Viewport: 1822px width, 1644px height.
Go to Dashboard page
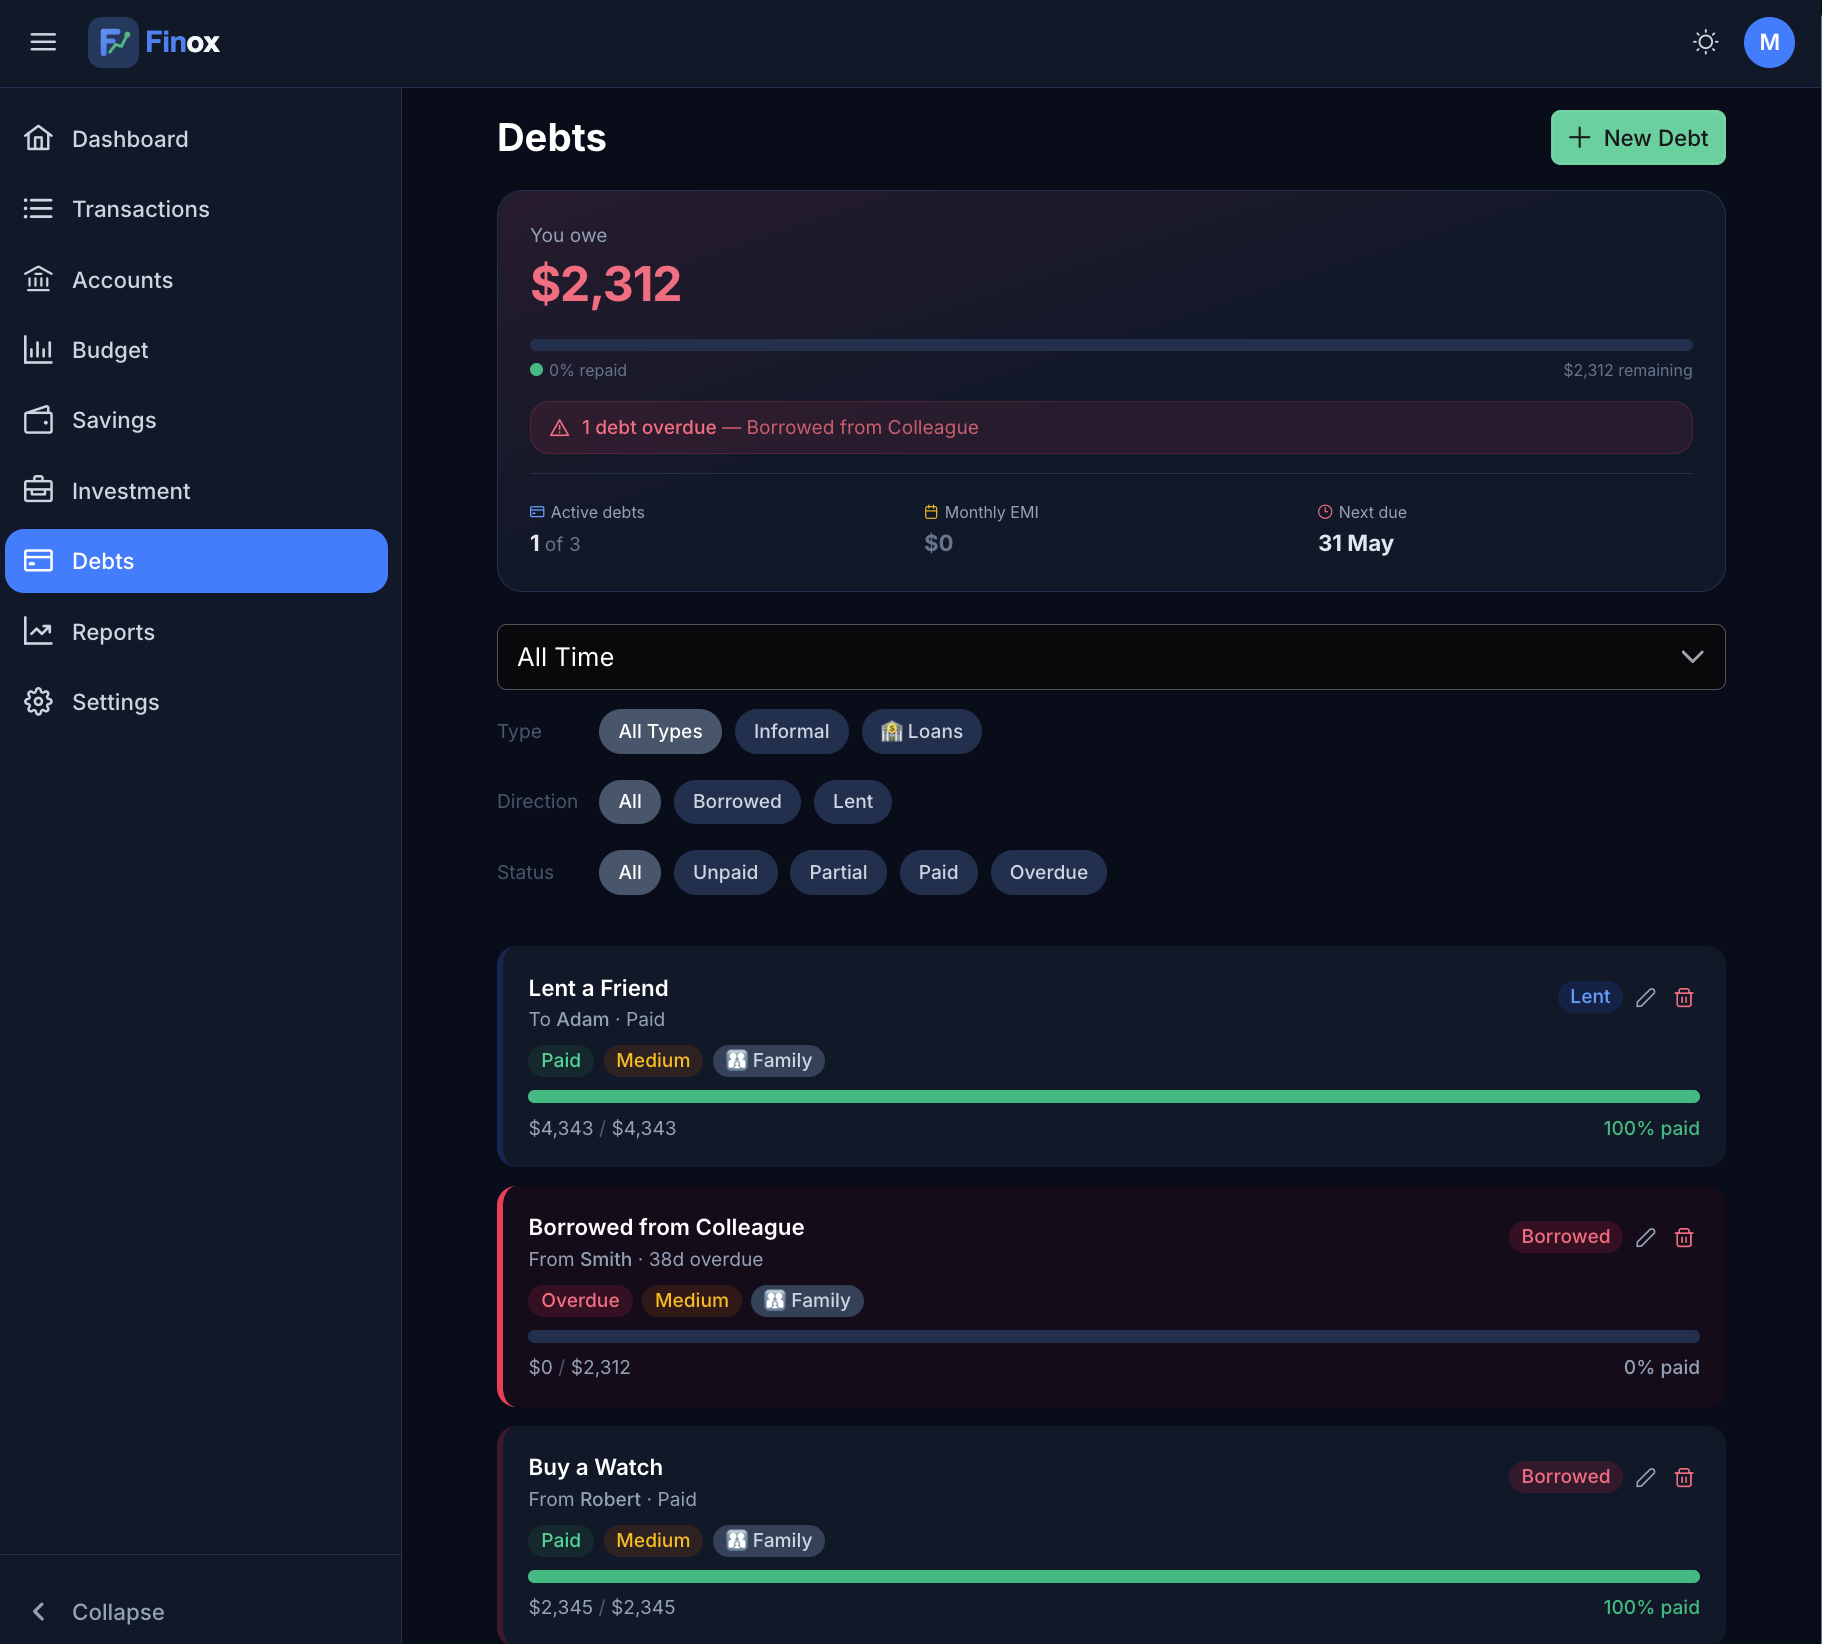[x=196, y=138]
